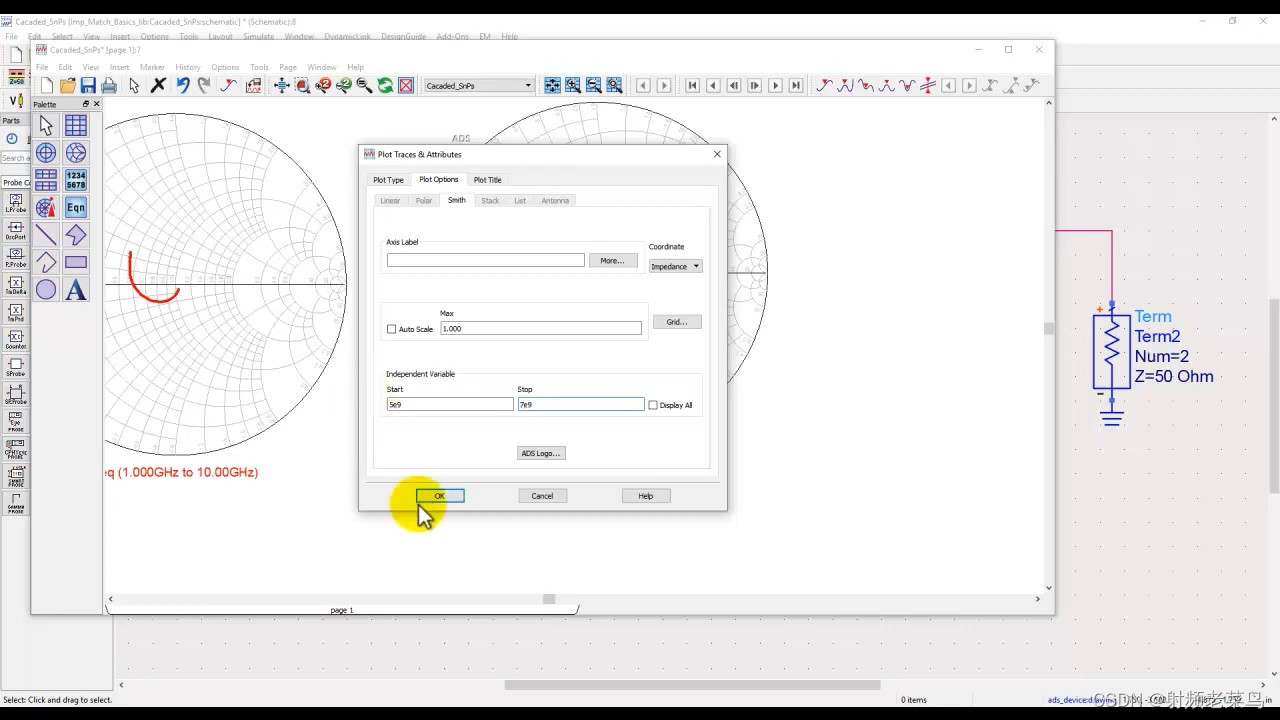Jump to first trace point icon
The width and height of the screenshot is (1280, 720).
(692, 86)
